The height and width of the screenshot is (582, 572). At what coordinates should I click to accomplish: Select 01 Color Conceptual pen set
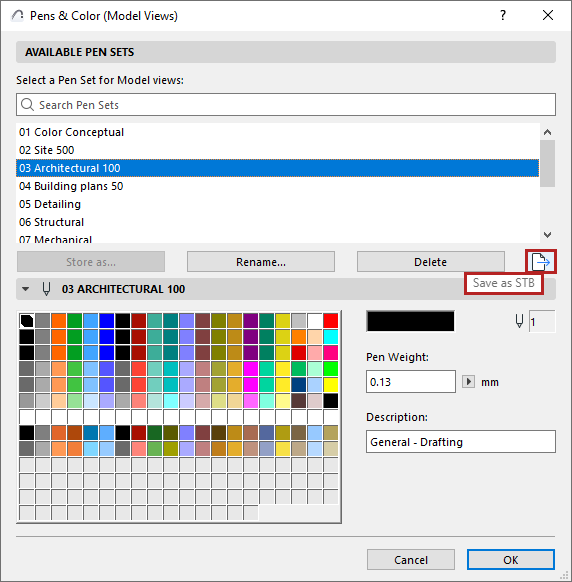tap(277, 132)
